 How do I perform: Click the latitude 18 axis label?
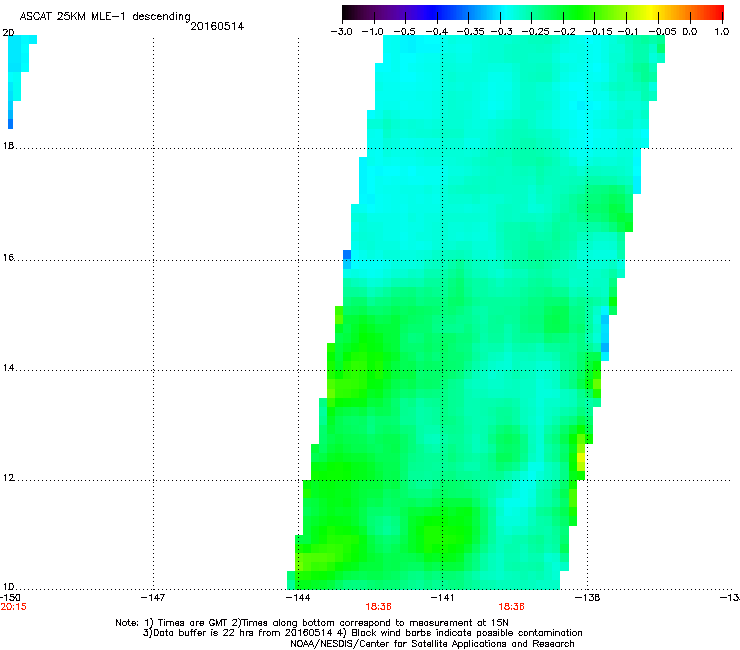[x=8, y=145]
